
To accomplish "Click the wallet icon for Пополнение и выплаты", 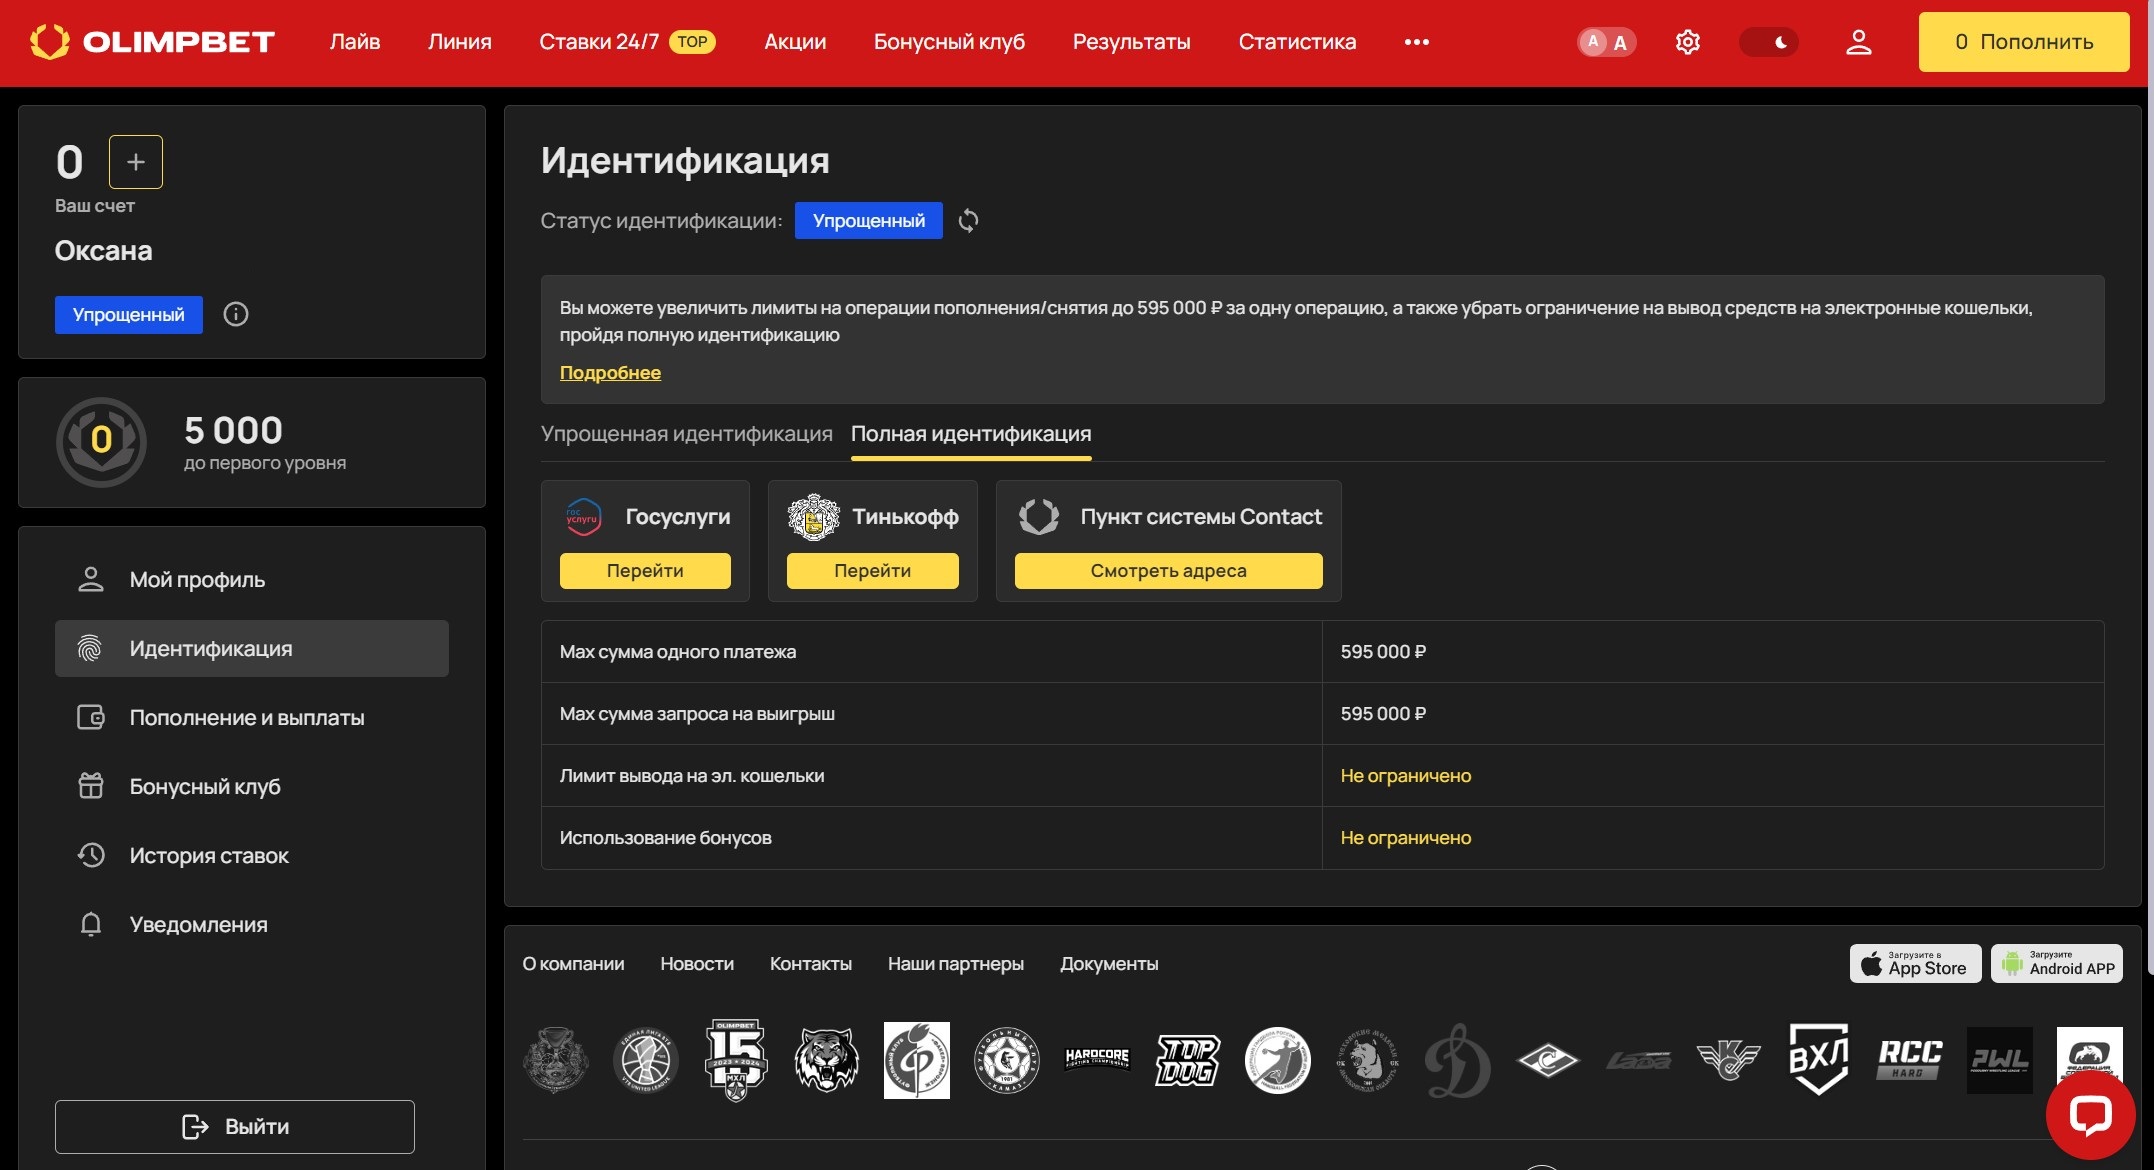I will [x=91, y=717].
